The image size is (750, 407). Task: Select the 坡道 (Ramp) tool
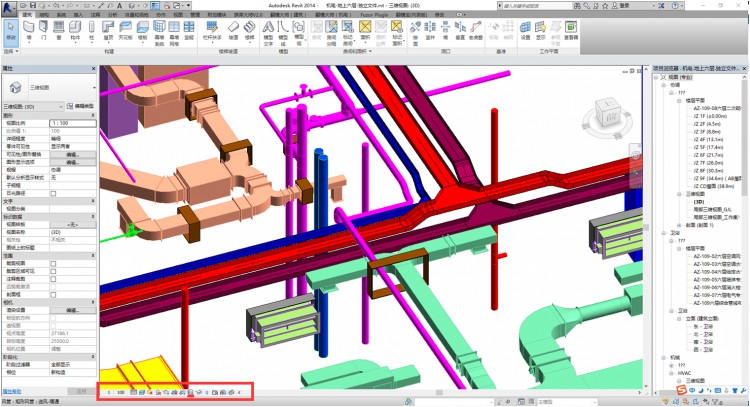tap(233, 30)
